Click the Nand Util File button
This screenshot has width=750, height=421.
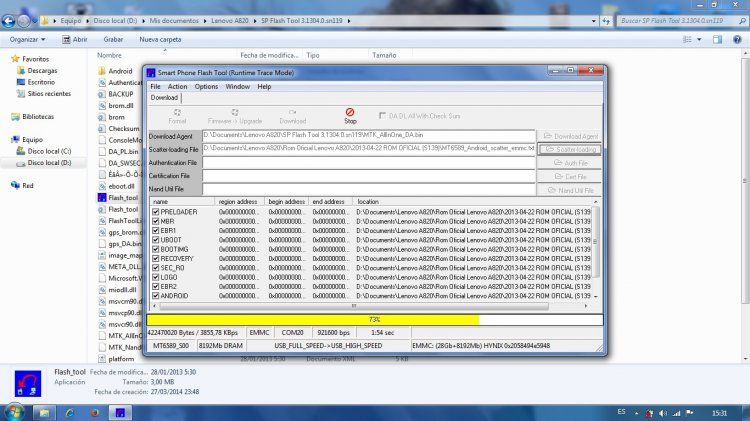tap(570, 190)
